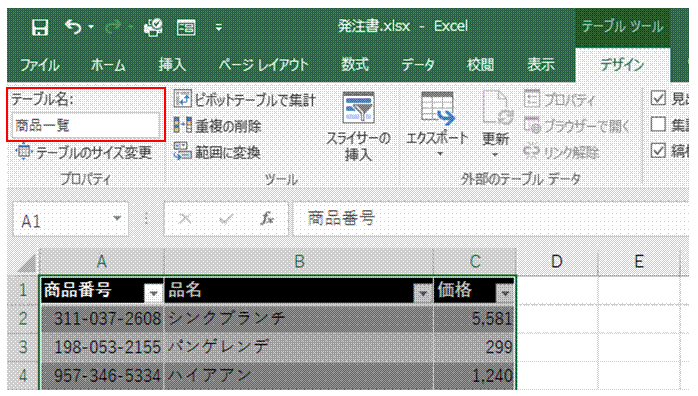Screen dimensions: 698x396
Task: Open the ファイル tab
Action: pyautogui.click(x=40, y=65)
